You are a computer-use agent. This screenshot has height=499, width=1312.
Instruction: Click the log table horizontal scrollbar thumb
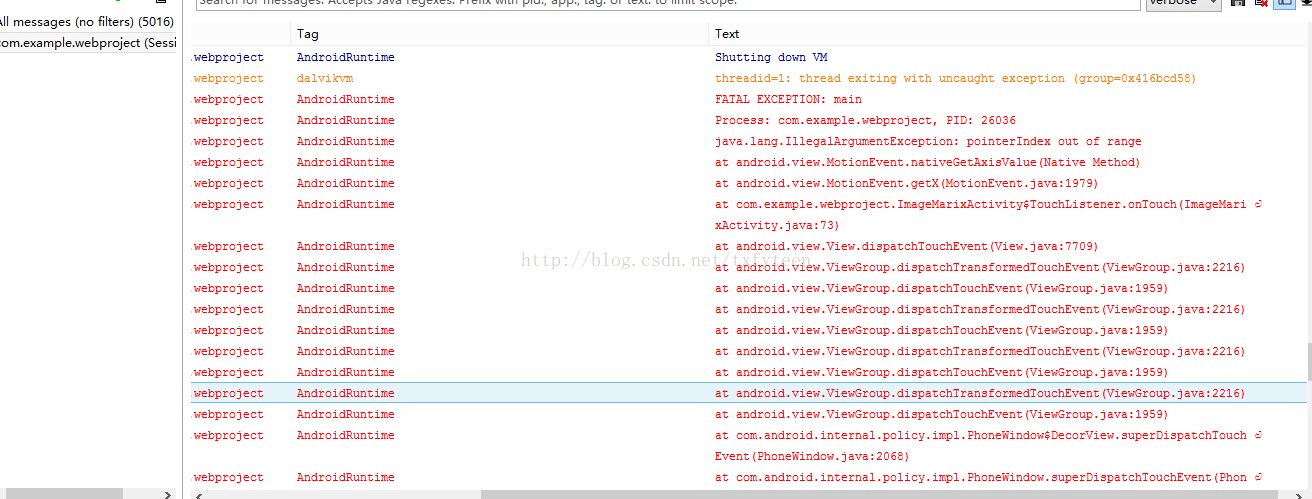click(x=879, y=494)
